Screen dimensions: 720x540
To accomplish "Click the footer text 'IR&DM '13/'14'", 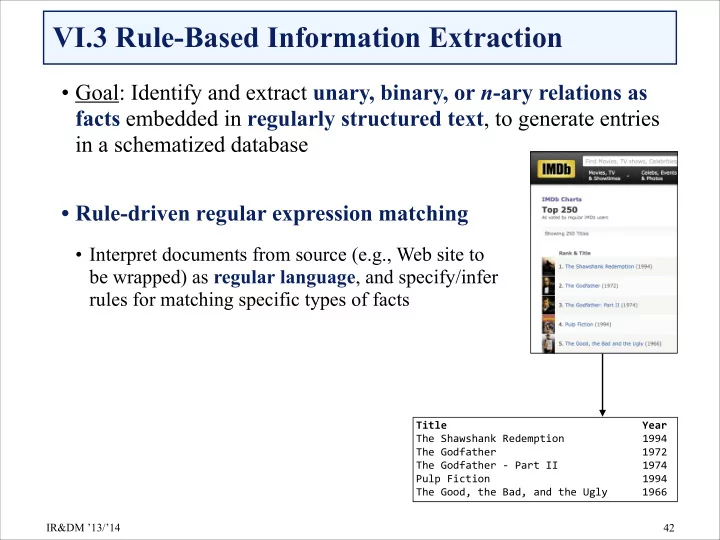I will click(x=83, y=528).
